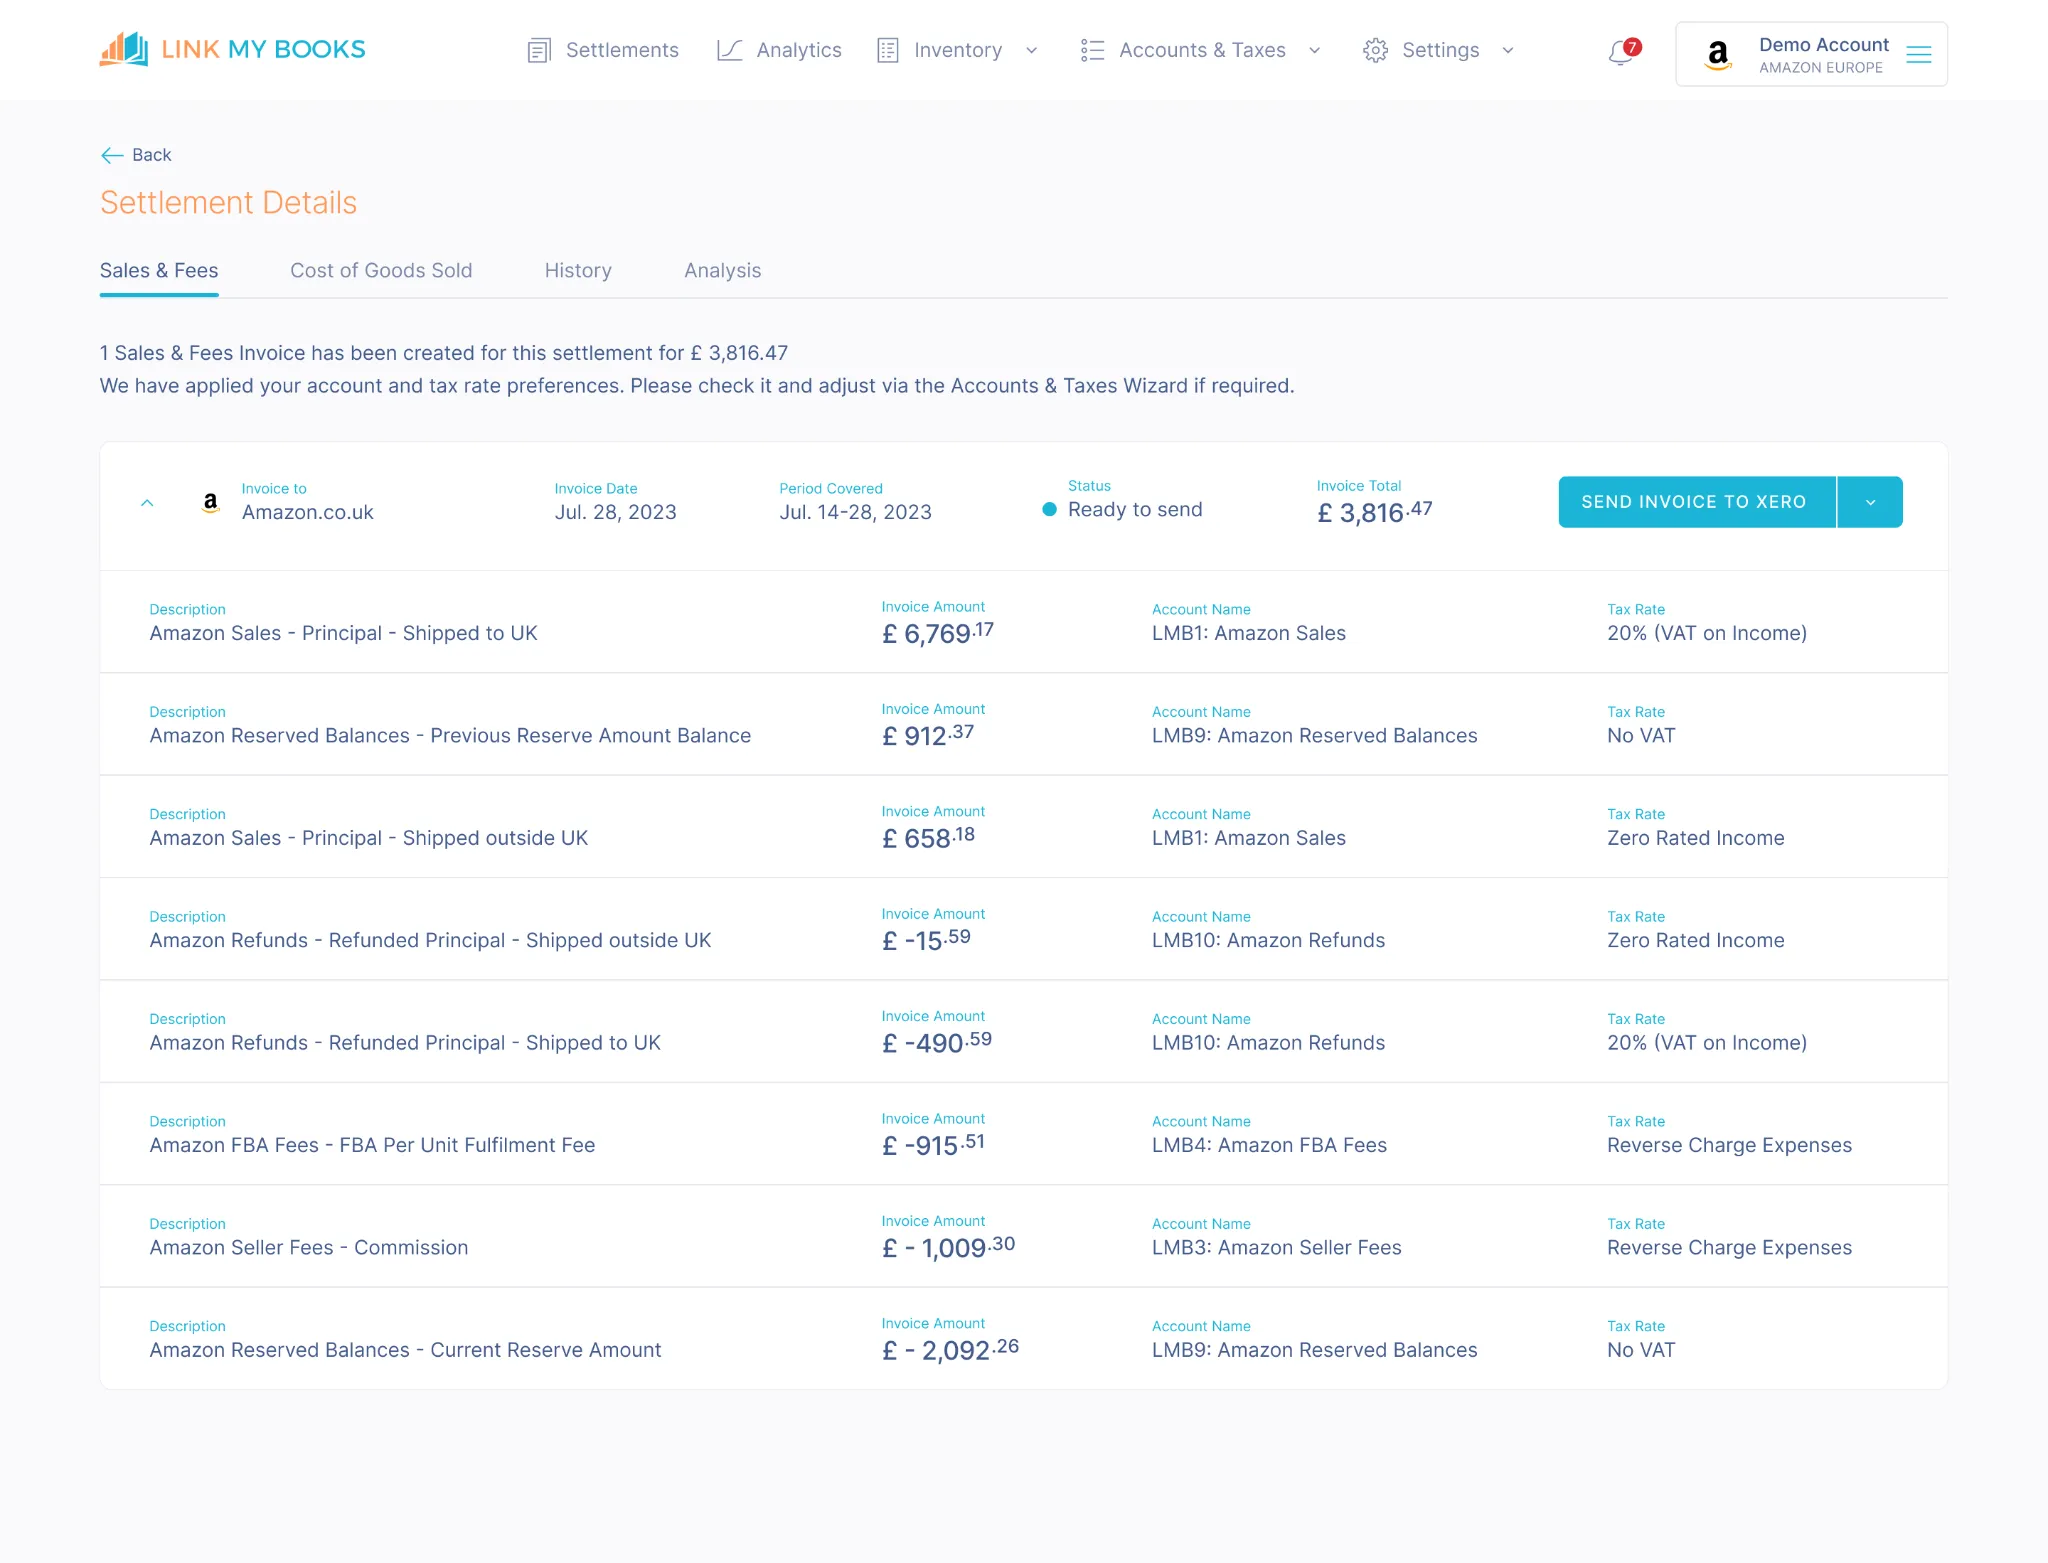Open dropdown arrow beside Send Invoice to Xero
Viewport: 2048px width, 1563px height.
(1870, 502)
